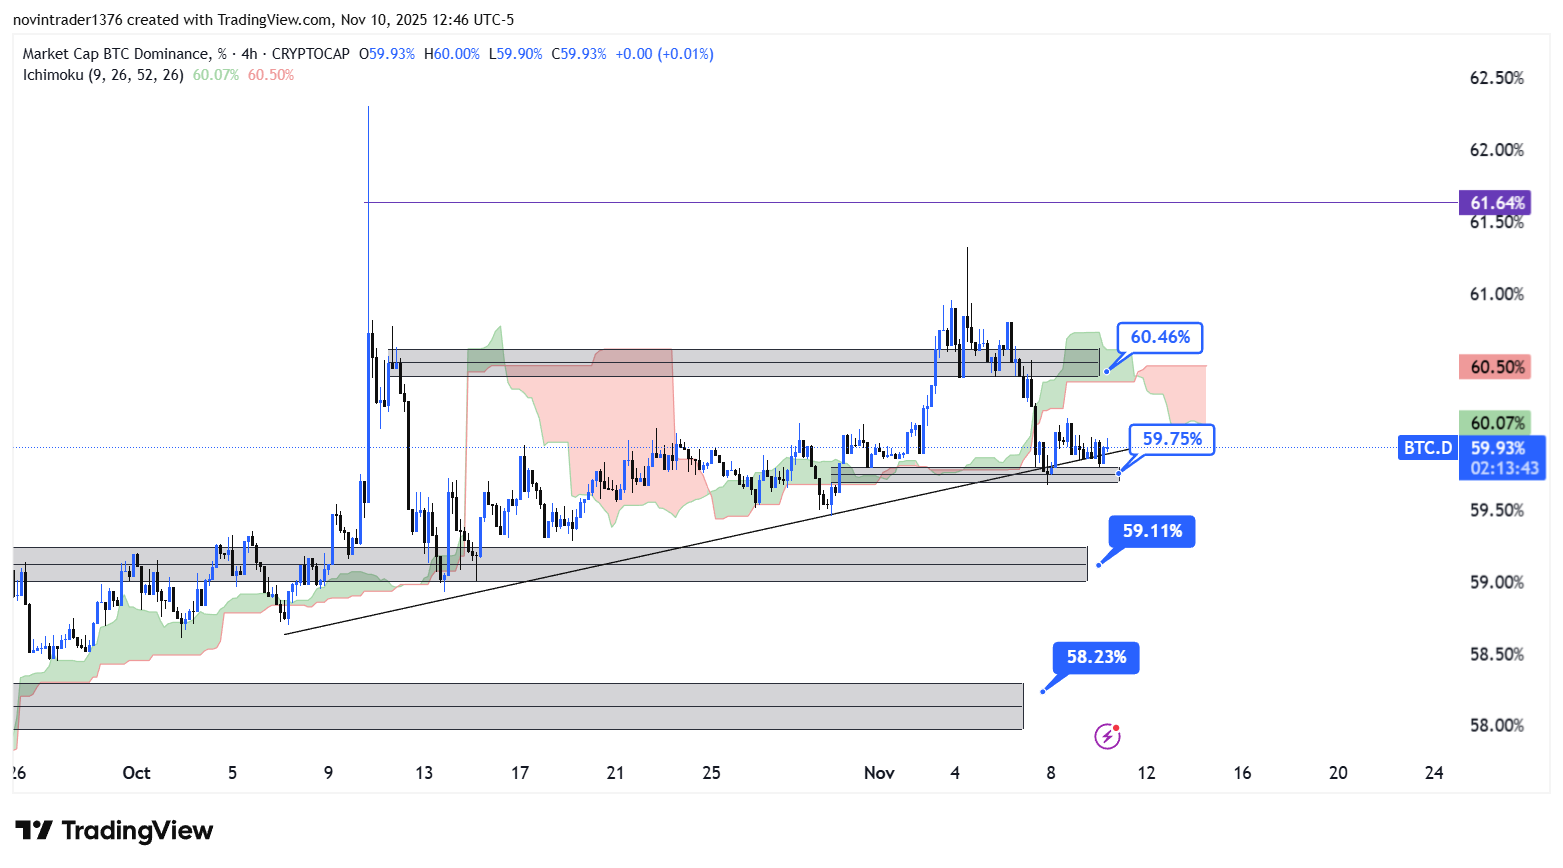
Task: Click the green 60.07% Ichimoku price label
Action: click(x=1497, y=424)
